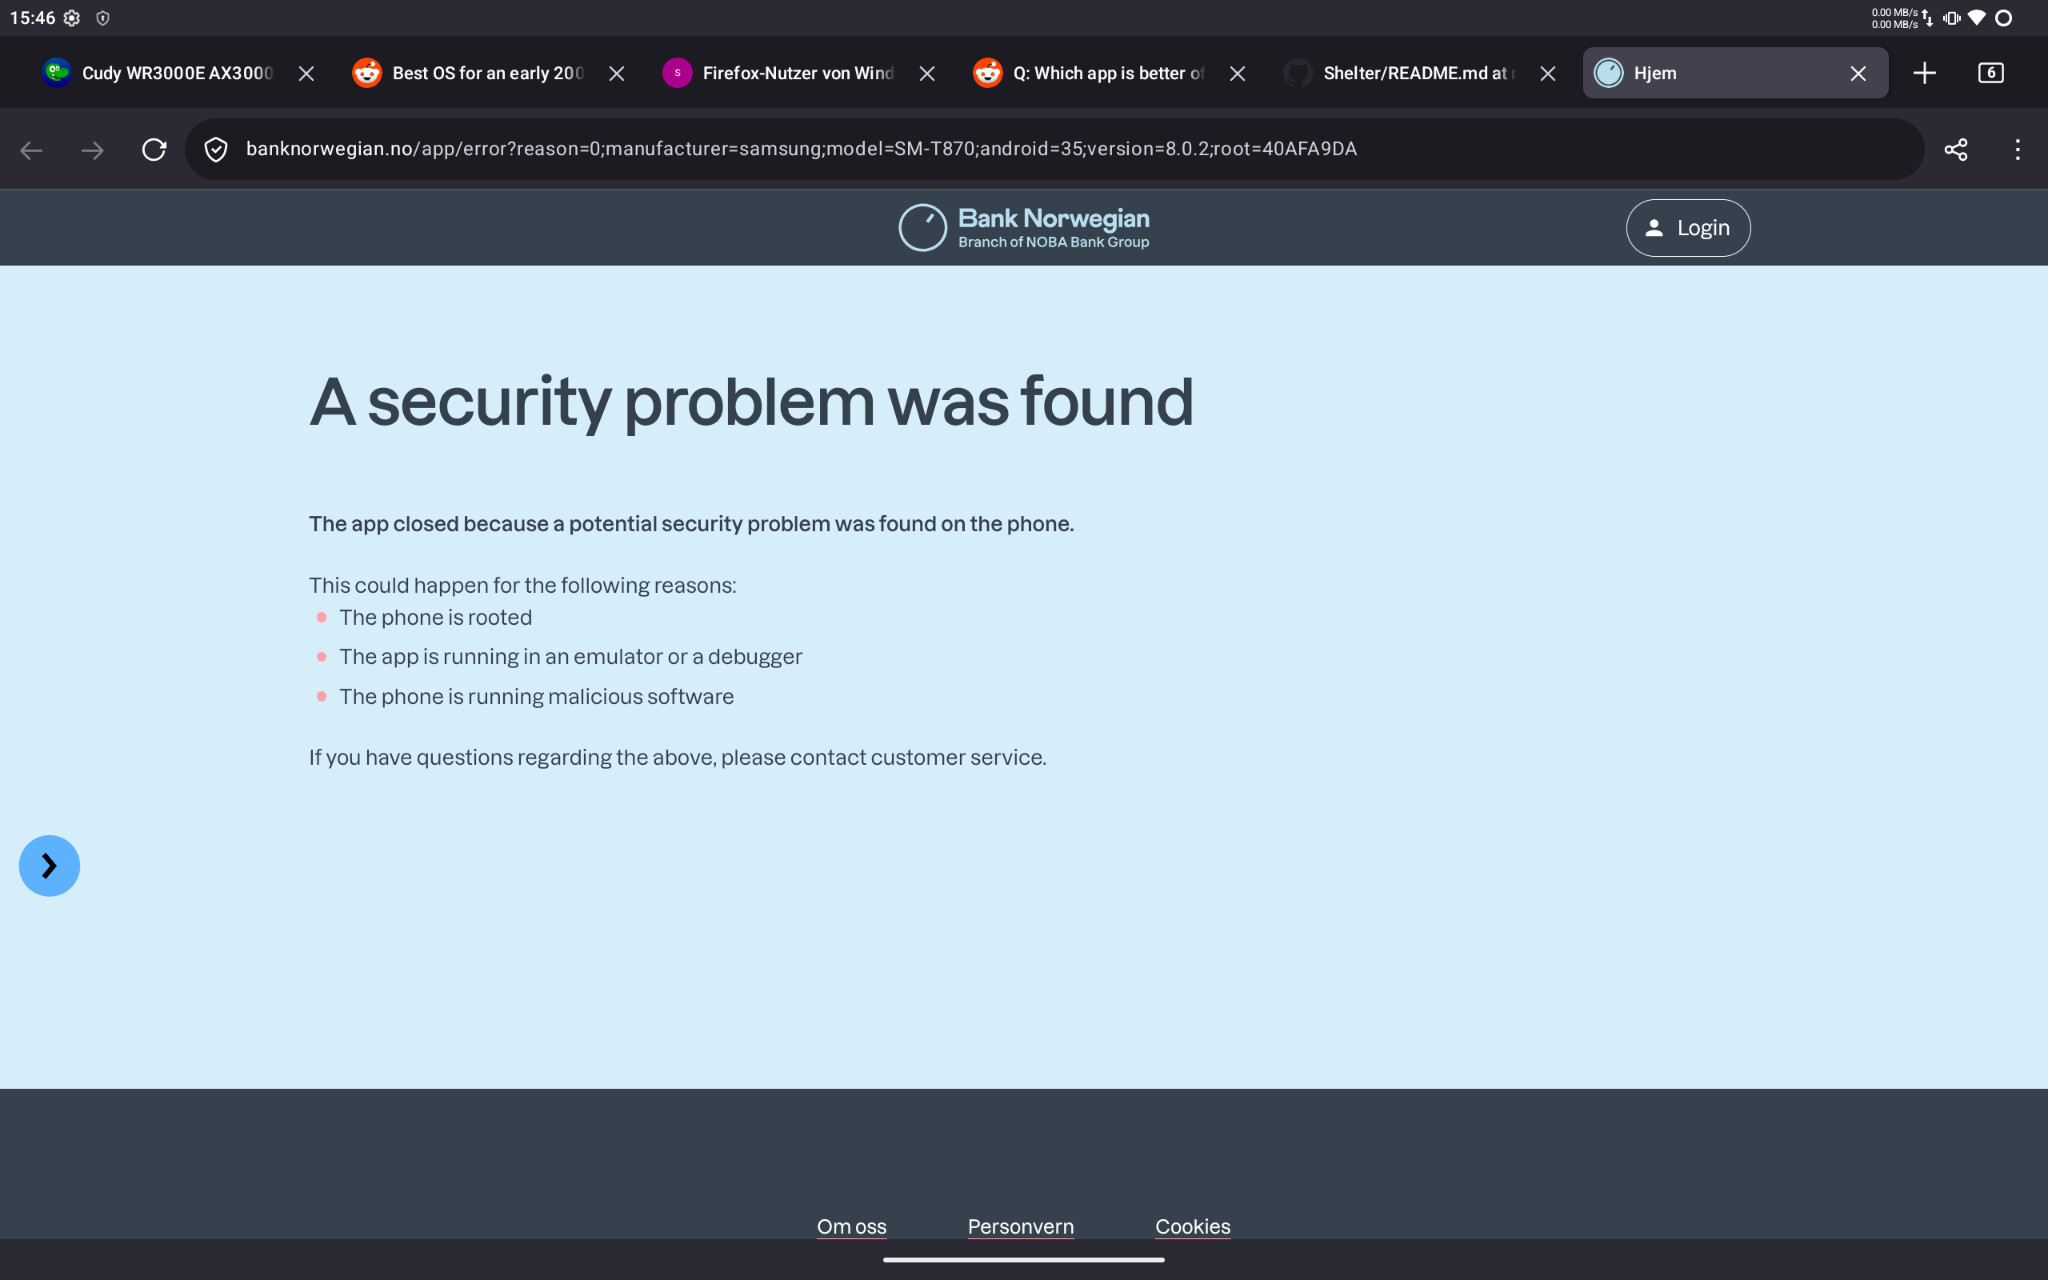Select the Firefox-Nutzer von Wind tab
Image resolution: width=2048 pixels, height=1280 pixels.
pos(780,73)
